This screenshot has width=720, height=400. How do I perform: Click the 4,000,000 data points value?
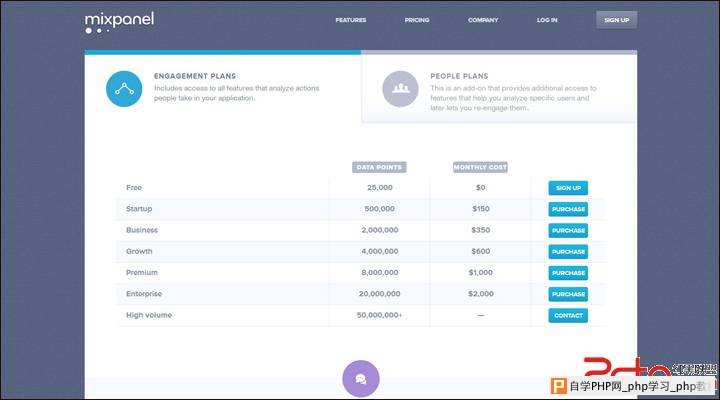[380, 251]
